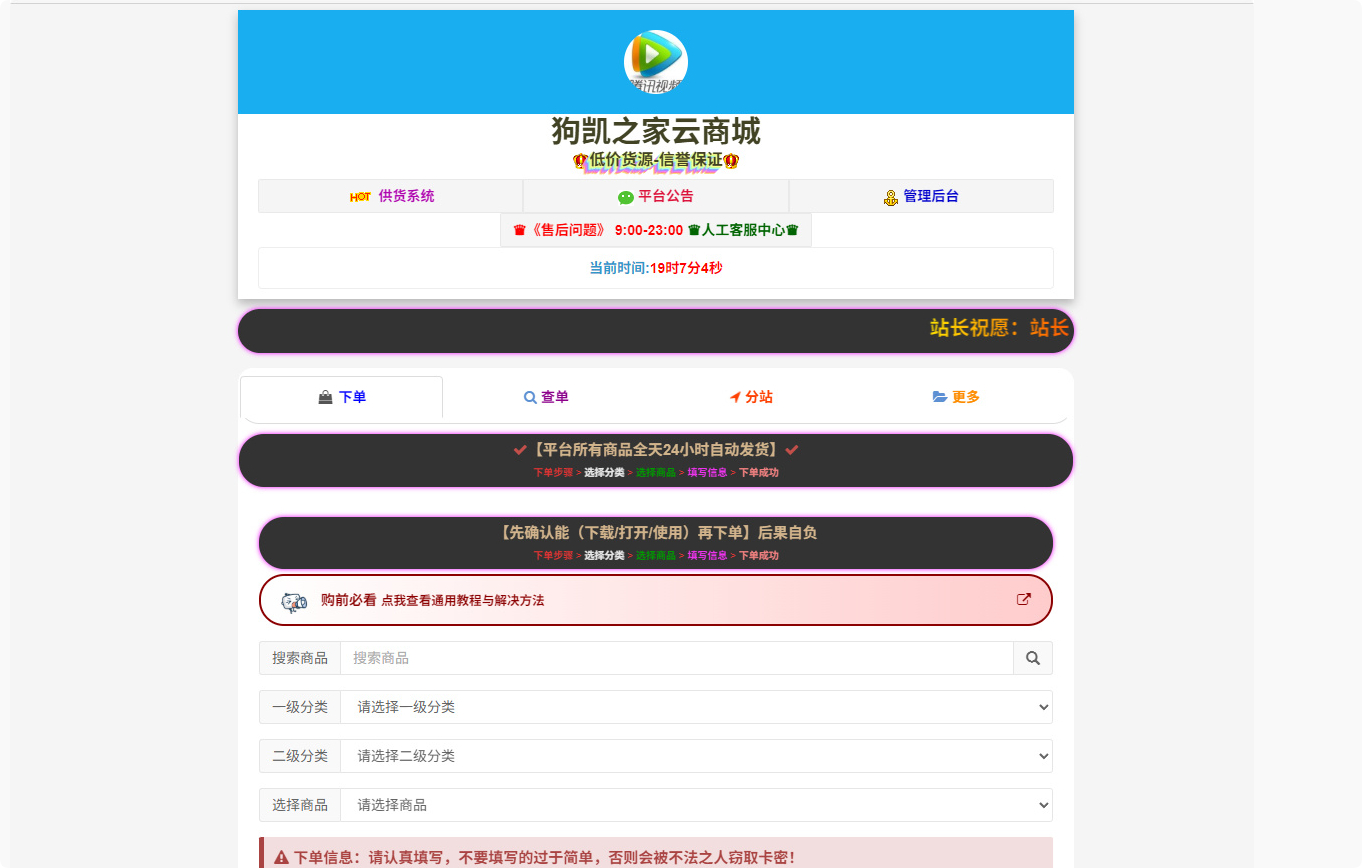Click the 二级分类 label
This screenshot has height=868, width=1362.
click(300, 756)
